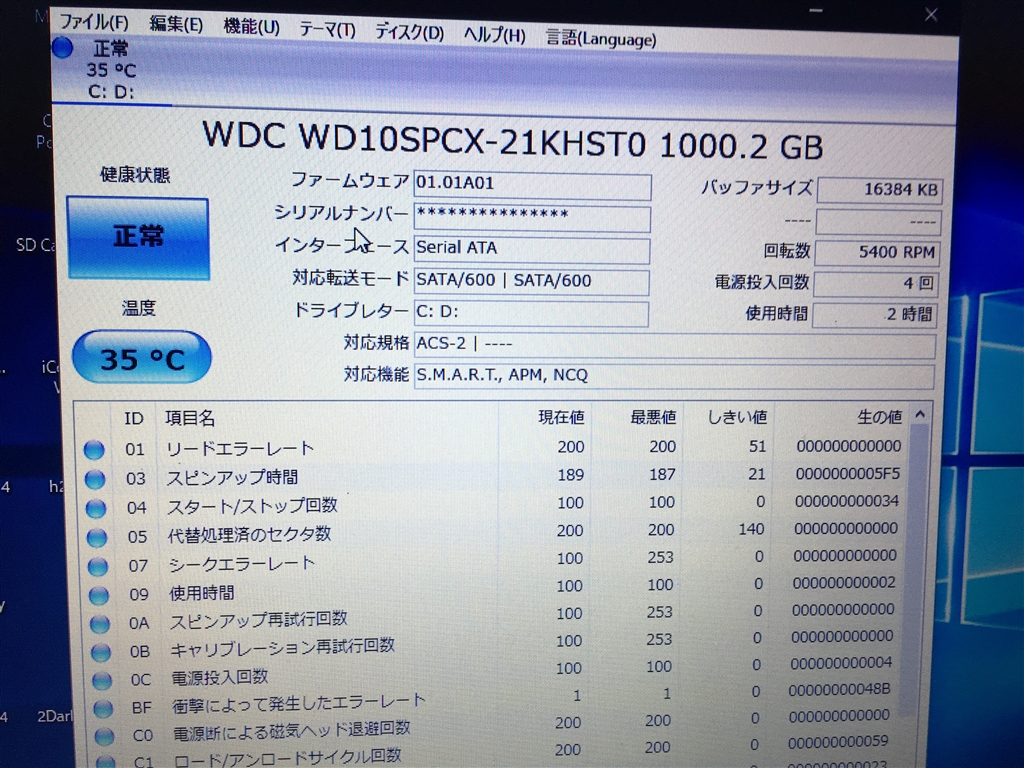
Task: Click the status circle for ID C0
Action: [104, 737]
